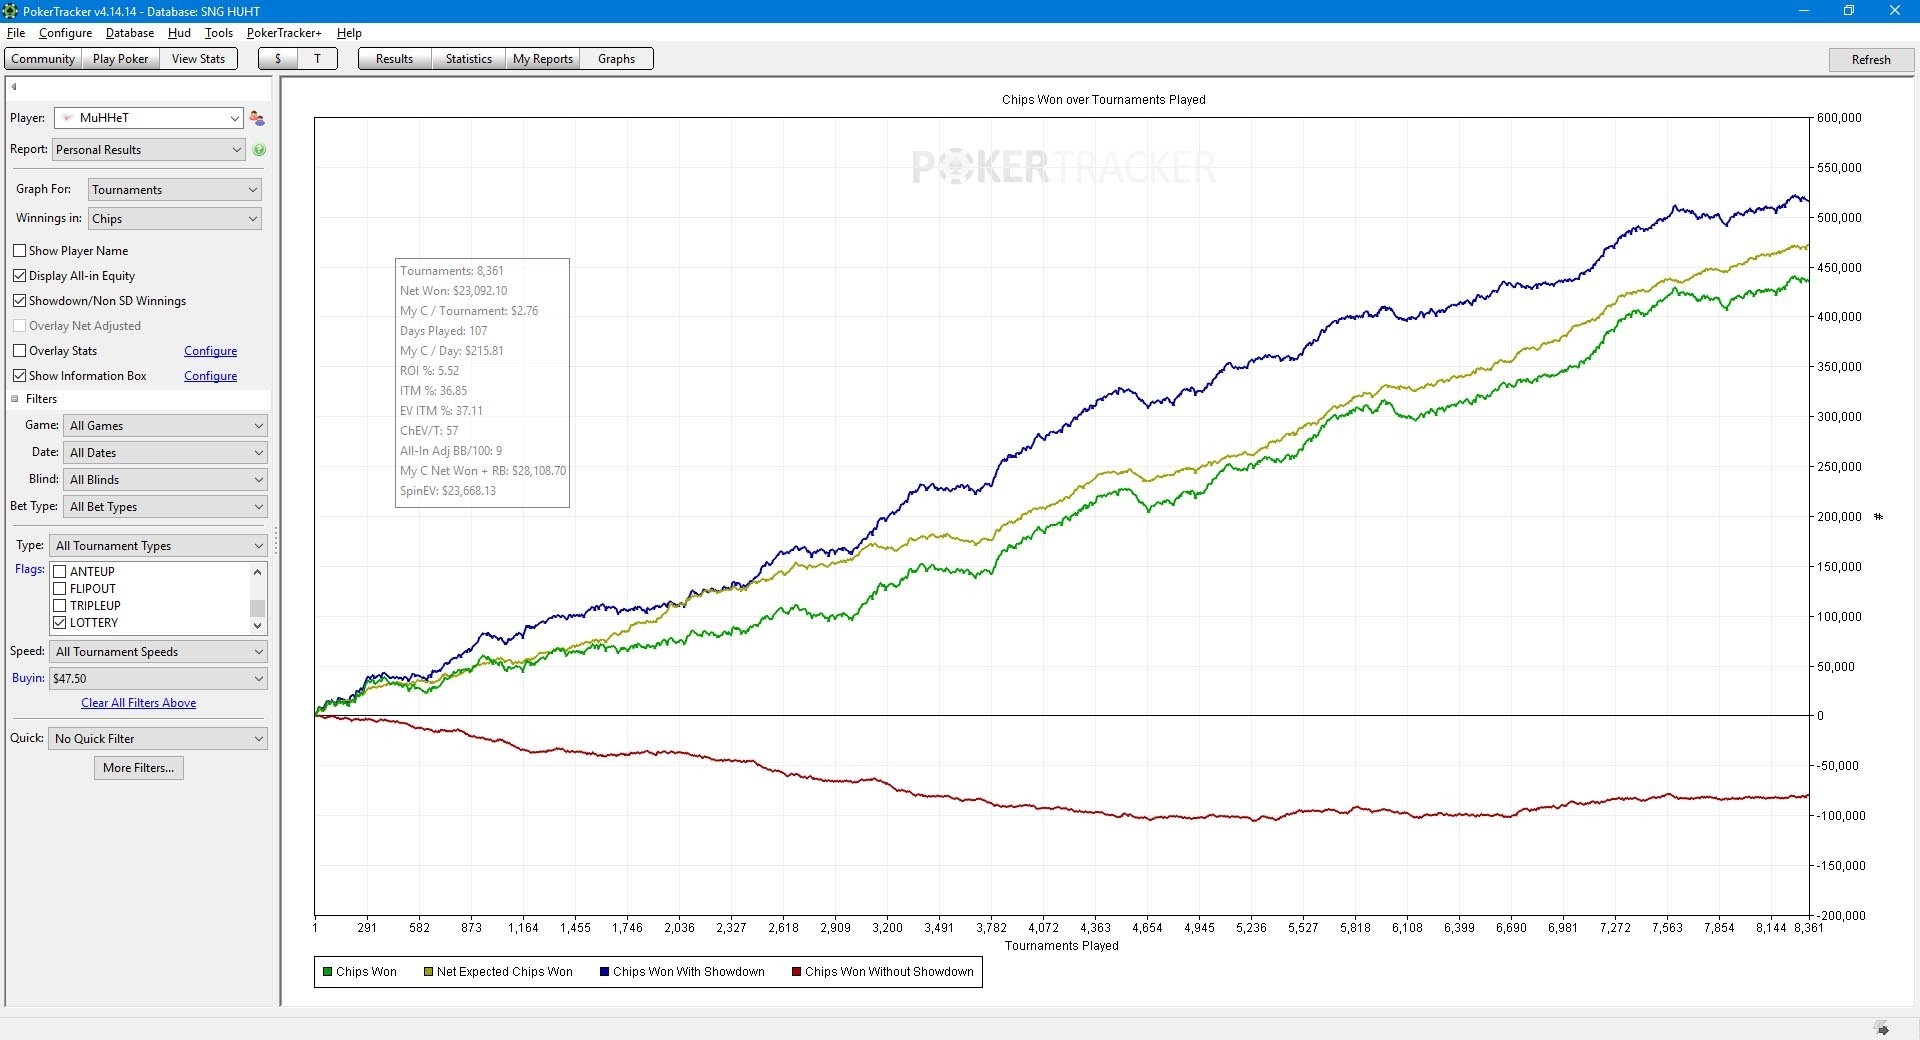The height and width of the screenshot is (1040, 1920).
Task: Switch to the Statistics tab
Action: click(x=468, y=59)
